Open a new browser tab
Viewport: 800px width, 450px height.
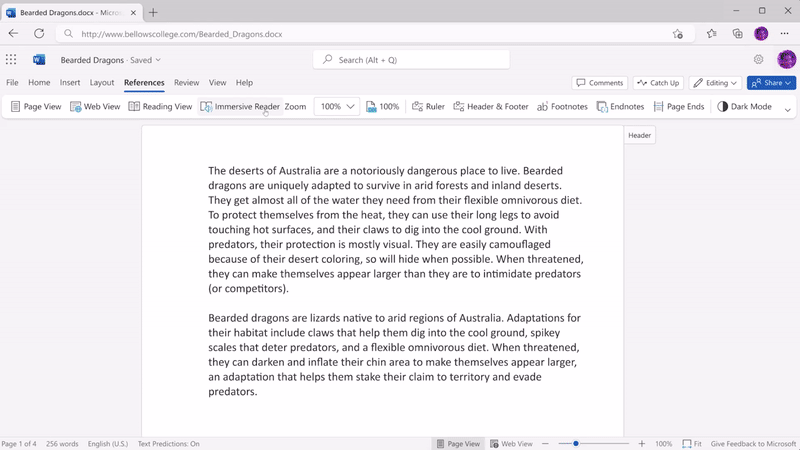pyautogui.click(x=153, y=13)
